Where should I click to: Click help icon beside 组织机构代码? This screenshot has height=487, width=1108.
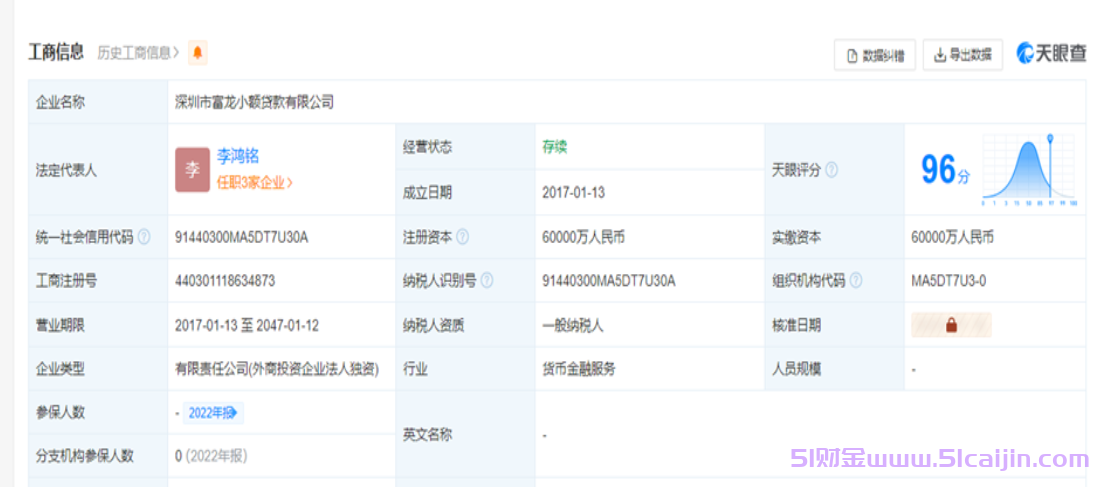point(856,281)
